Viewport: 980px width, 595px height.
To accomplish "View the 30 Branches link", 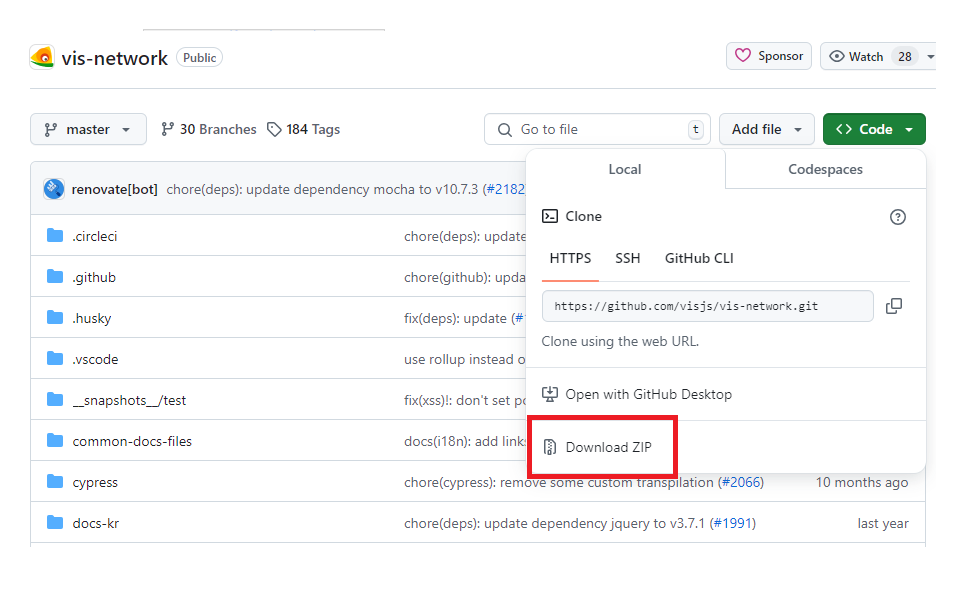I will point(209,129).
